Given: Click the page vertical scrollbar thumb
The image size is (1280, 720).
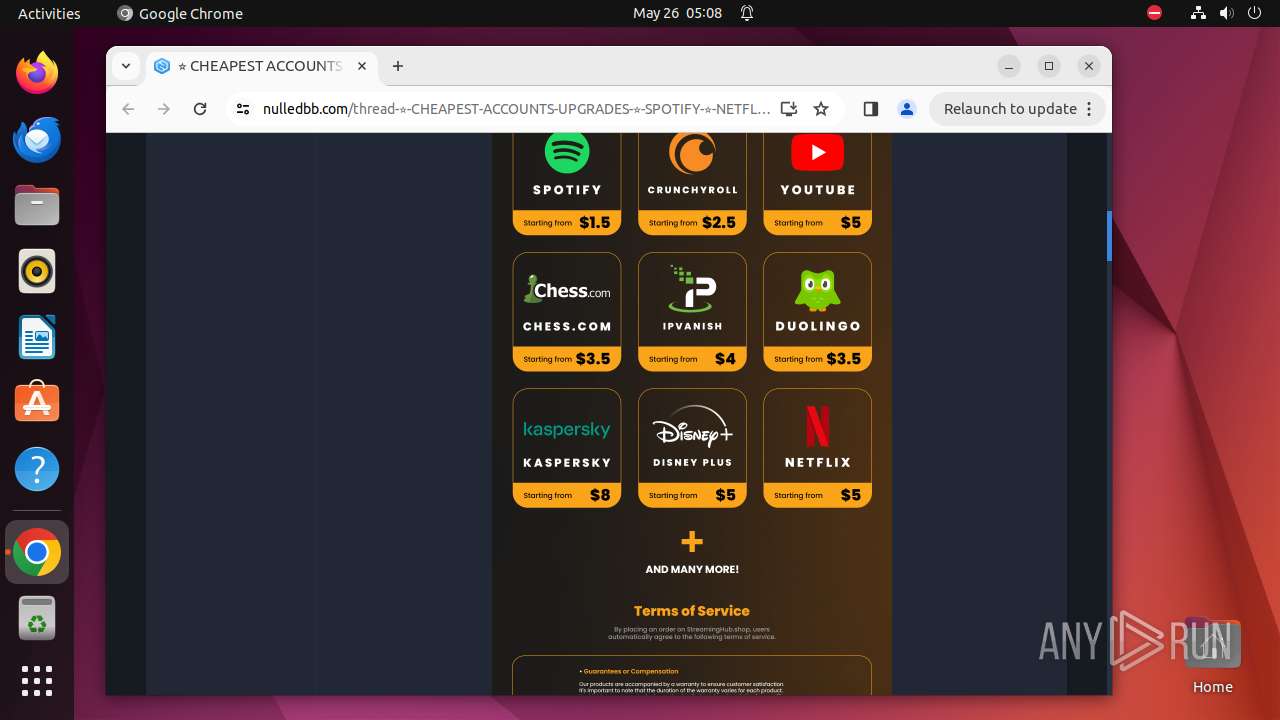Looking at the screenshot, I should coord(1109,236).
